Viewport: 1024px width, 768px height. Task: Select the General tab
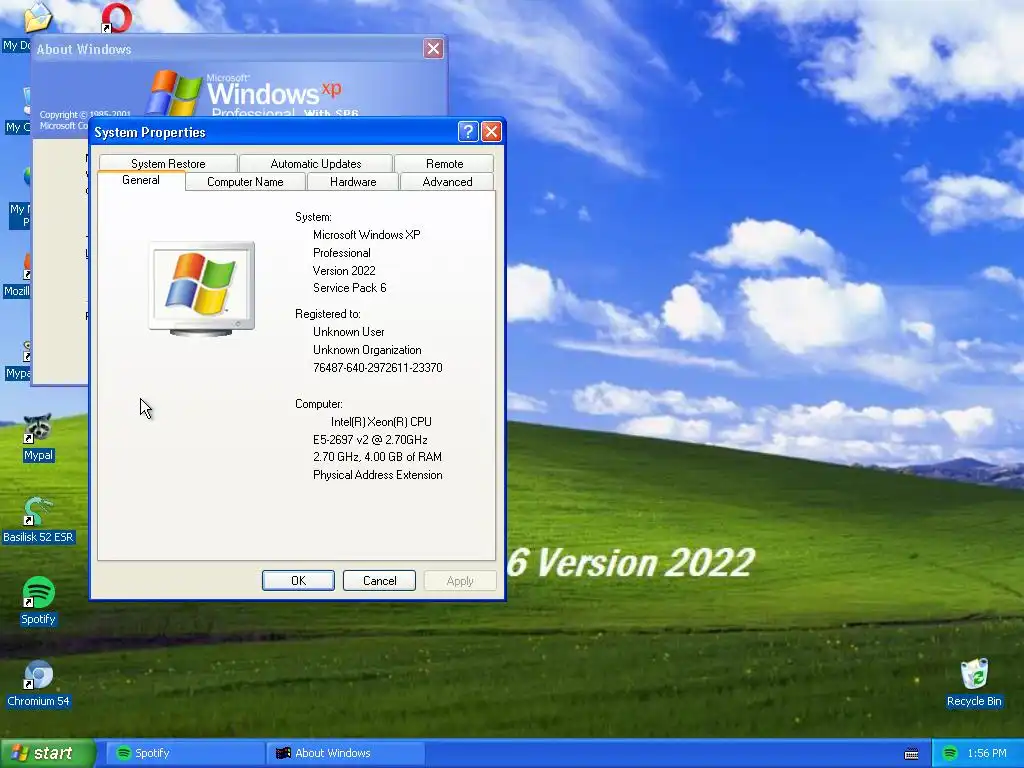click(141, 180)
